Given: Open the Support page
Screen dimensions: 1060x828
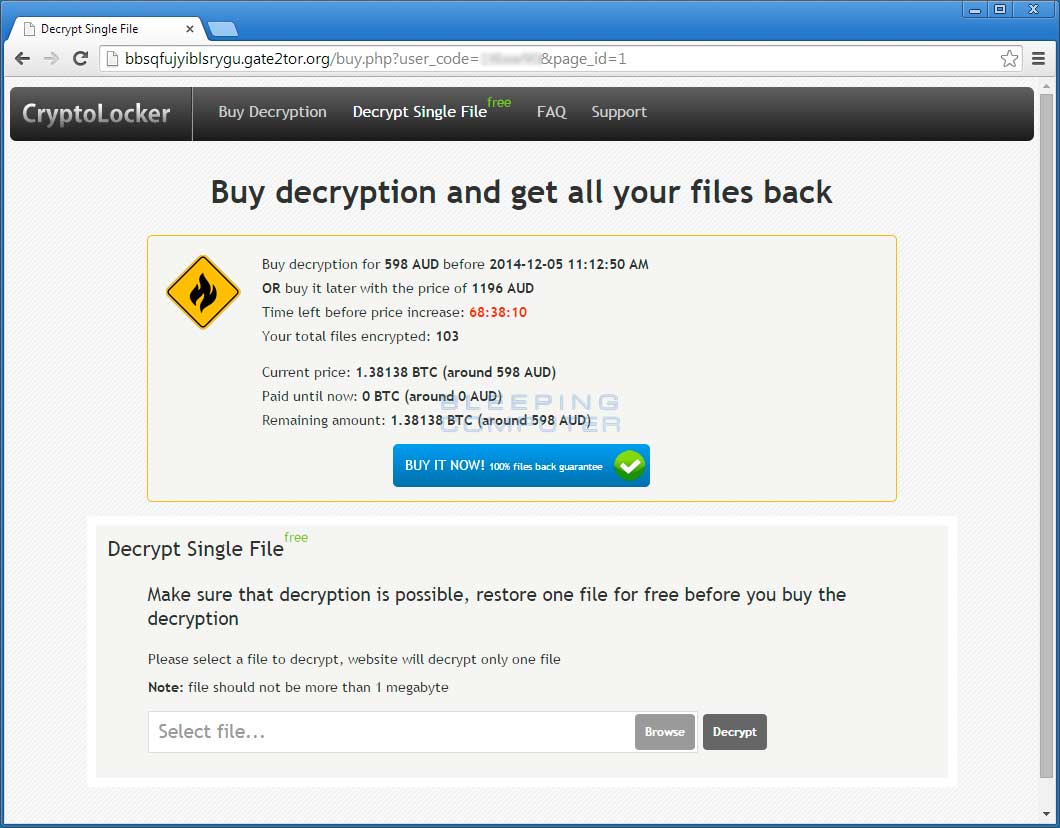Looking at the screenshot, I should pos(619,112).
